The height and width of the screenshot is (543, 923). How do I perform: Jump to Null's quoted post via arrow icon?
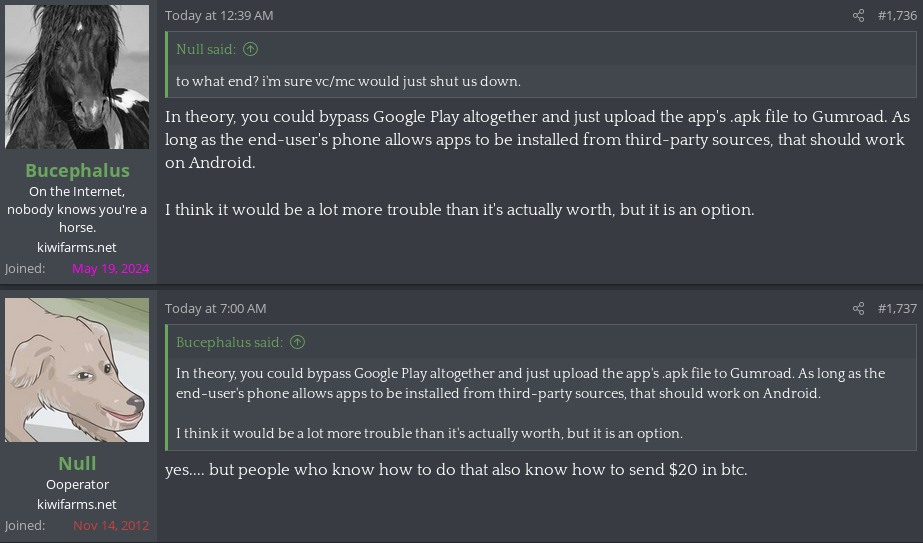[x=251, y=49]
